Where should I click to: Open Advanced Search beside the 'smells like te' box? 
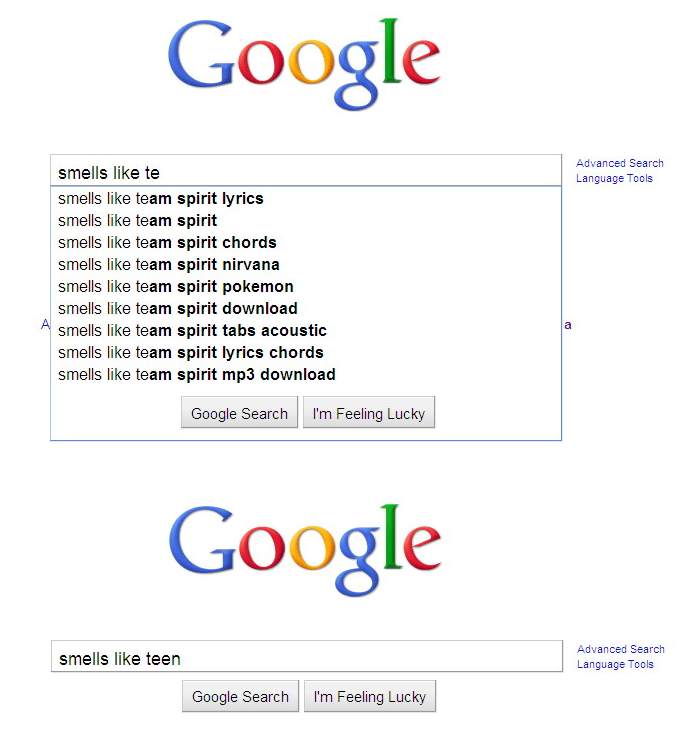[620, 163]
